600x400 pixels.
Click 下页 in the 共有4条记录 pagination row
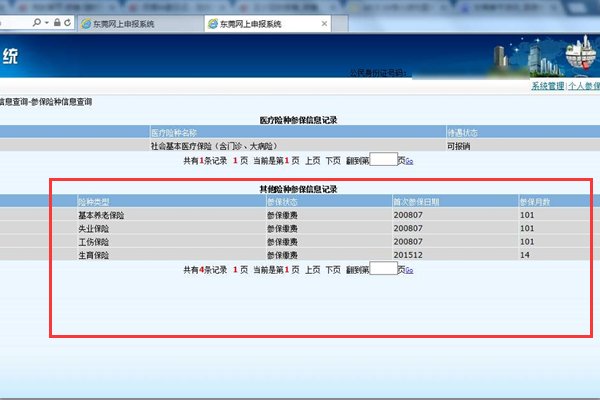click(x=333, y=270)
